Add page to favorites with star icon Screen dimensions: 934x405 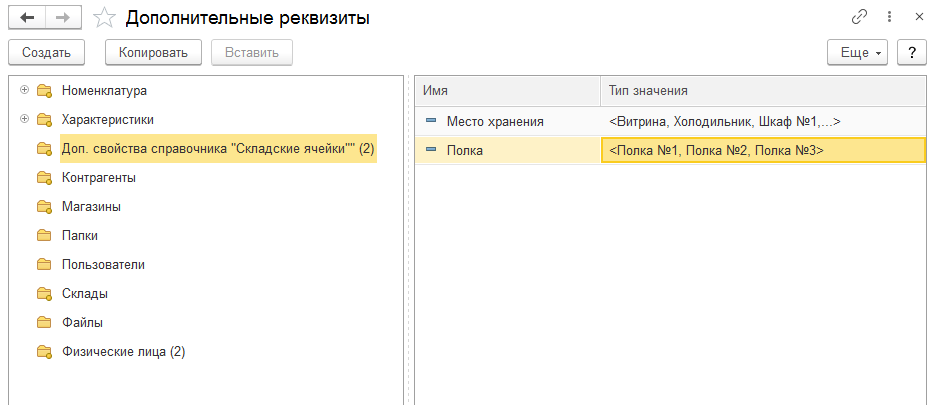click(x=103, y=18)
